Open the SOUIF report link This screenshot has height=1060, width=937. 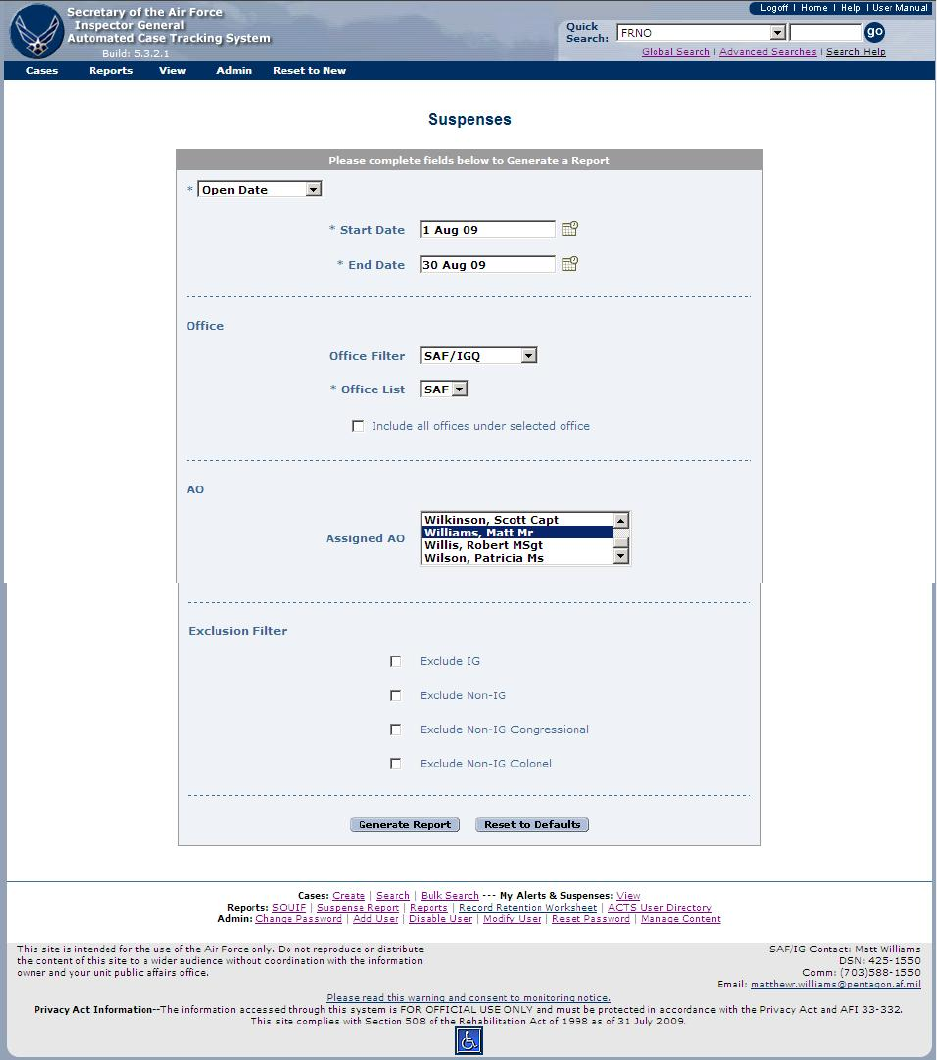pyautogui.click(x=289, y=908)
